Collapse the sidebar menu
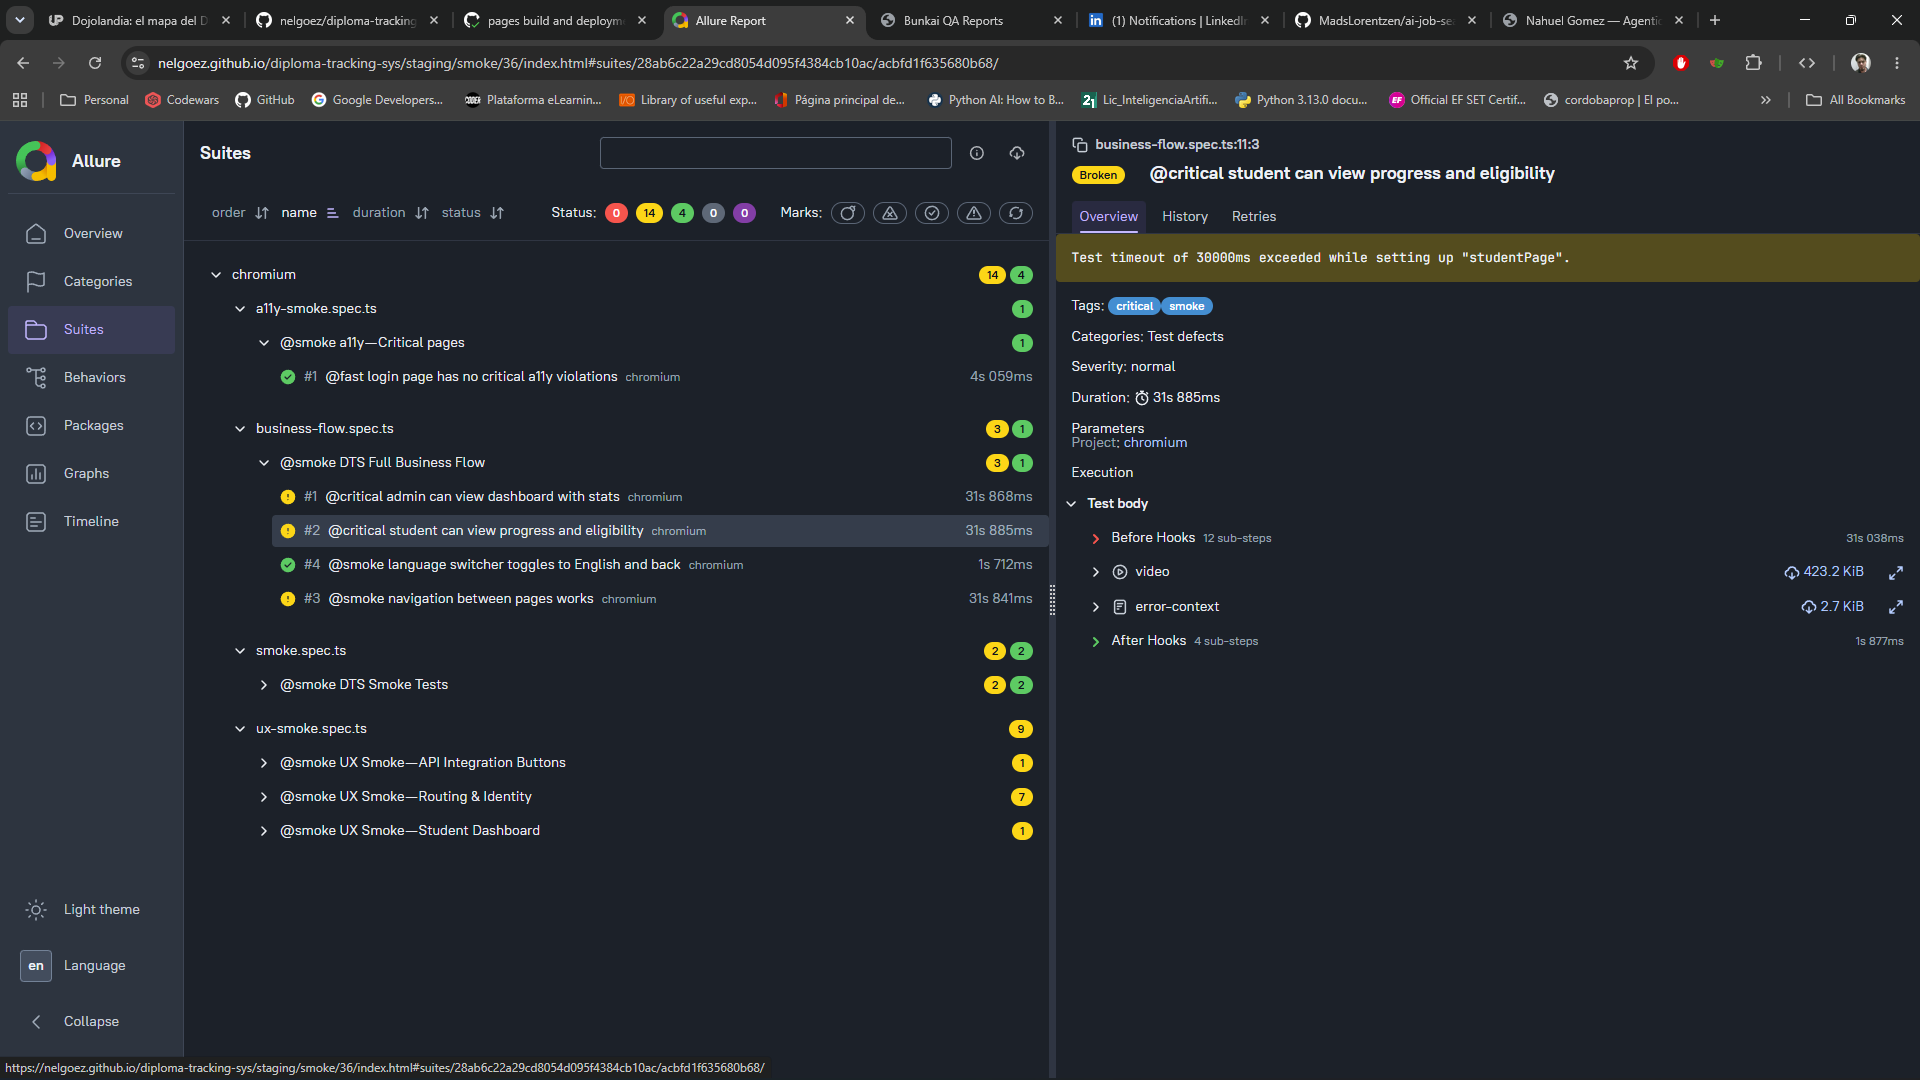This screenshot has width=1920, height=1080. 92,1021
